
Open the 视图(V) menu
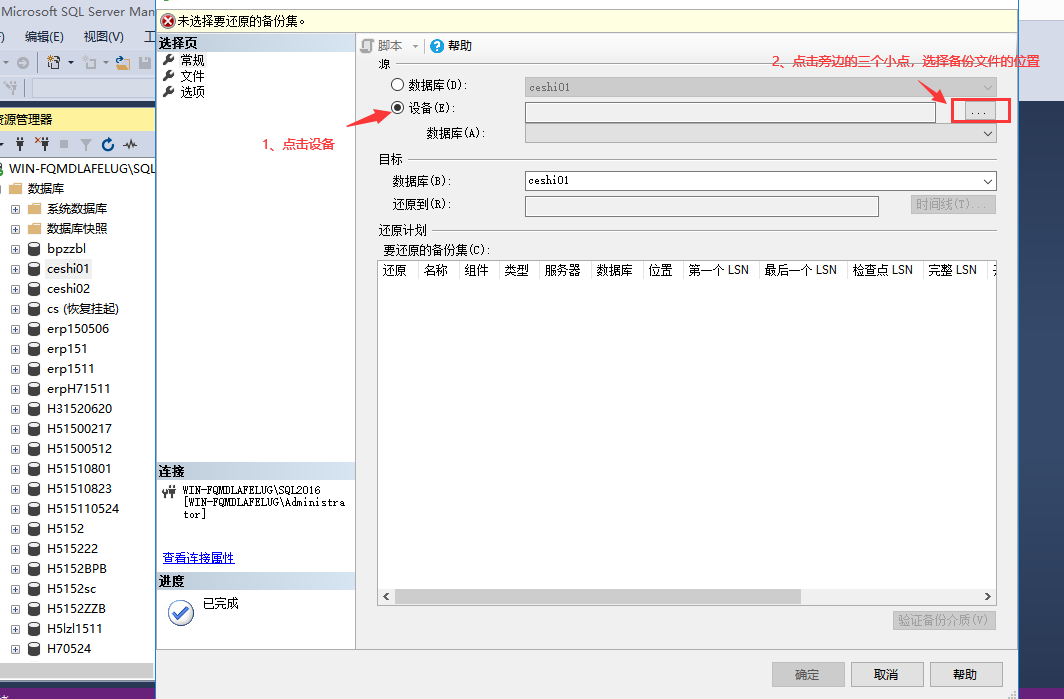coord(103,37)
